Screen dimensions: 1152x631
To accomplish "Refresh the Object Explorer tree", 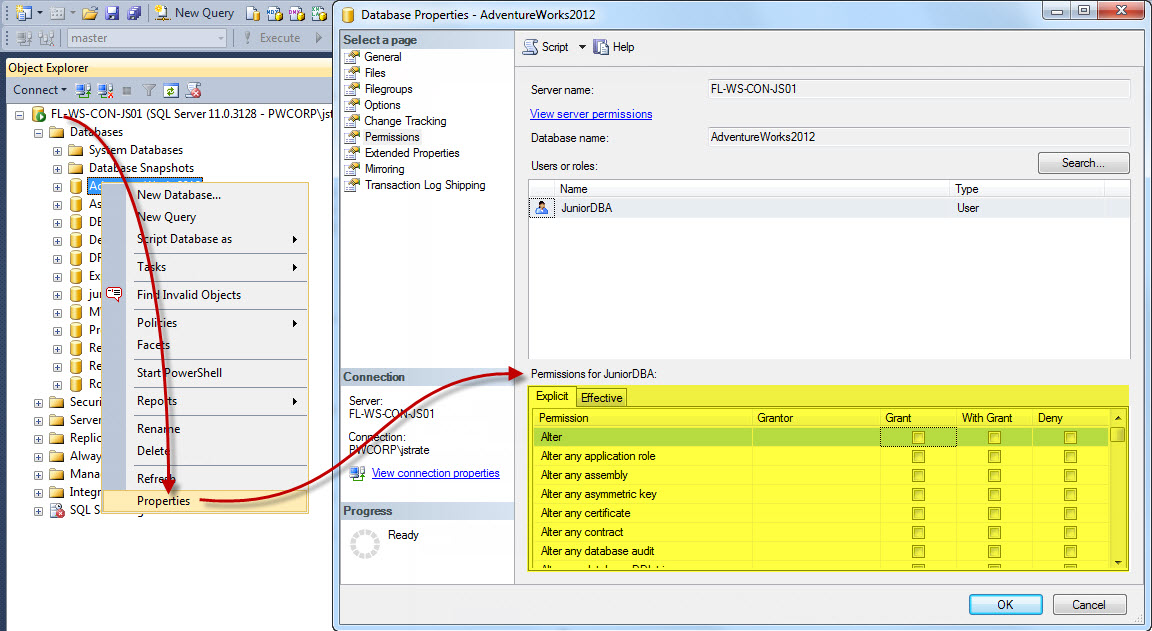I will click(x=171, y=90).
